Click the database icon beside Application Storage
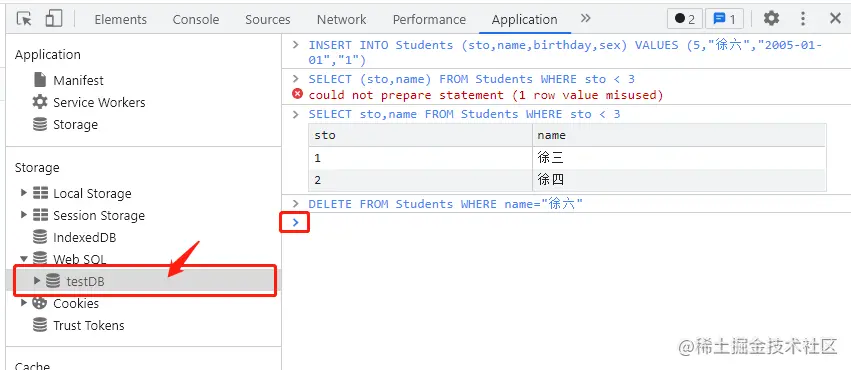Viewport: 851px width, 370px height. tap(40, 124)
